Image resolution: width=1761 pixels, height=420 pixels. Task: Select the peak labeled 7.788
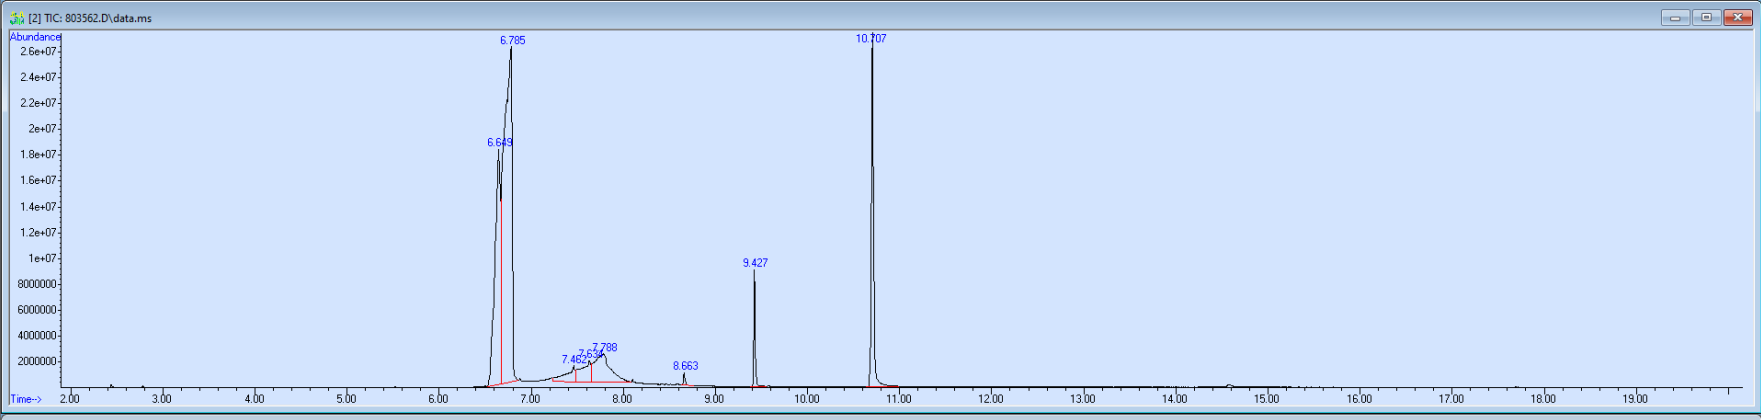(x=605, y=347)
